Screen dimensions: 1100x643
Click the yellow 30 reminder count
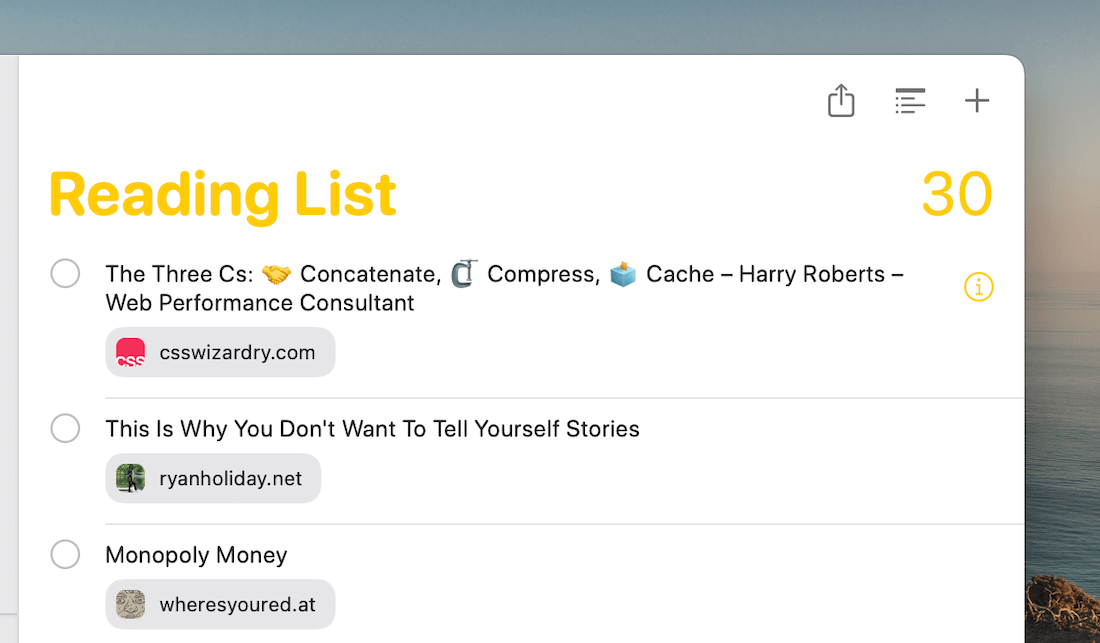tap(956, 194)
